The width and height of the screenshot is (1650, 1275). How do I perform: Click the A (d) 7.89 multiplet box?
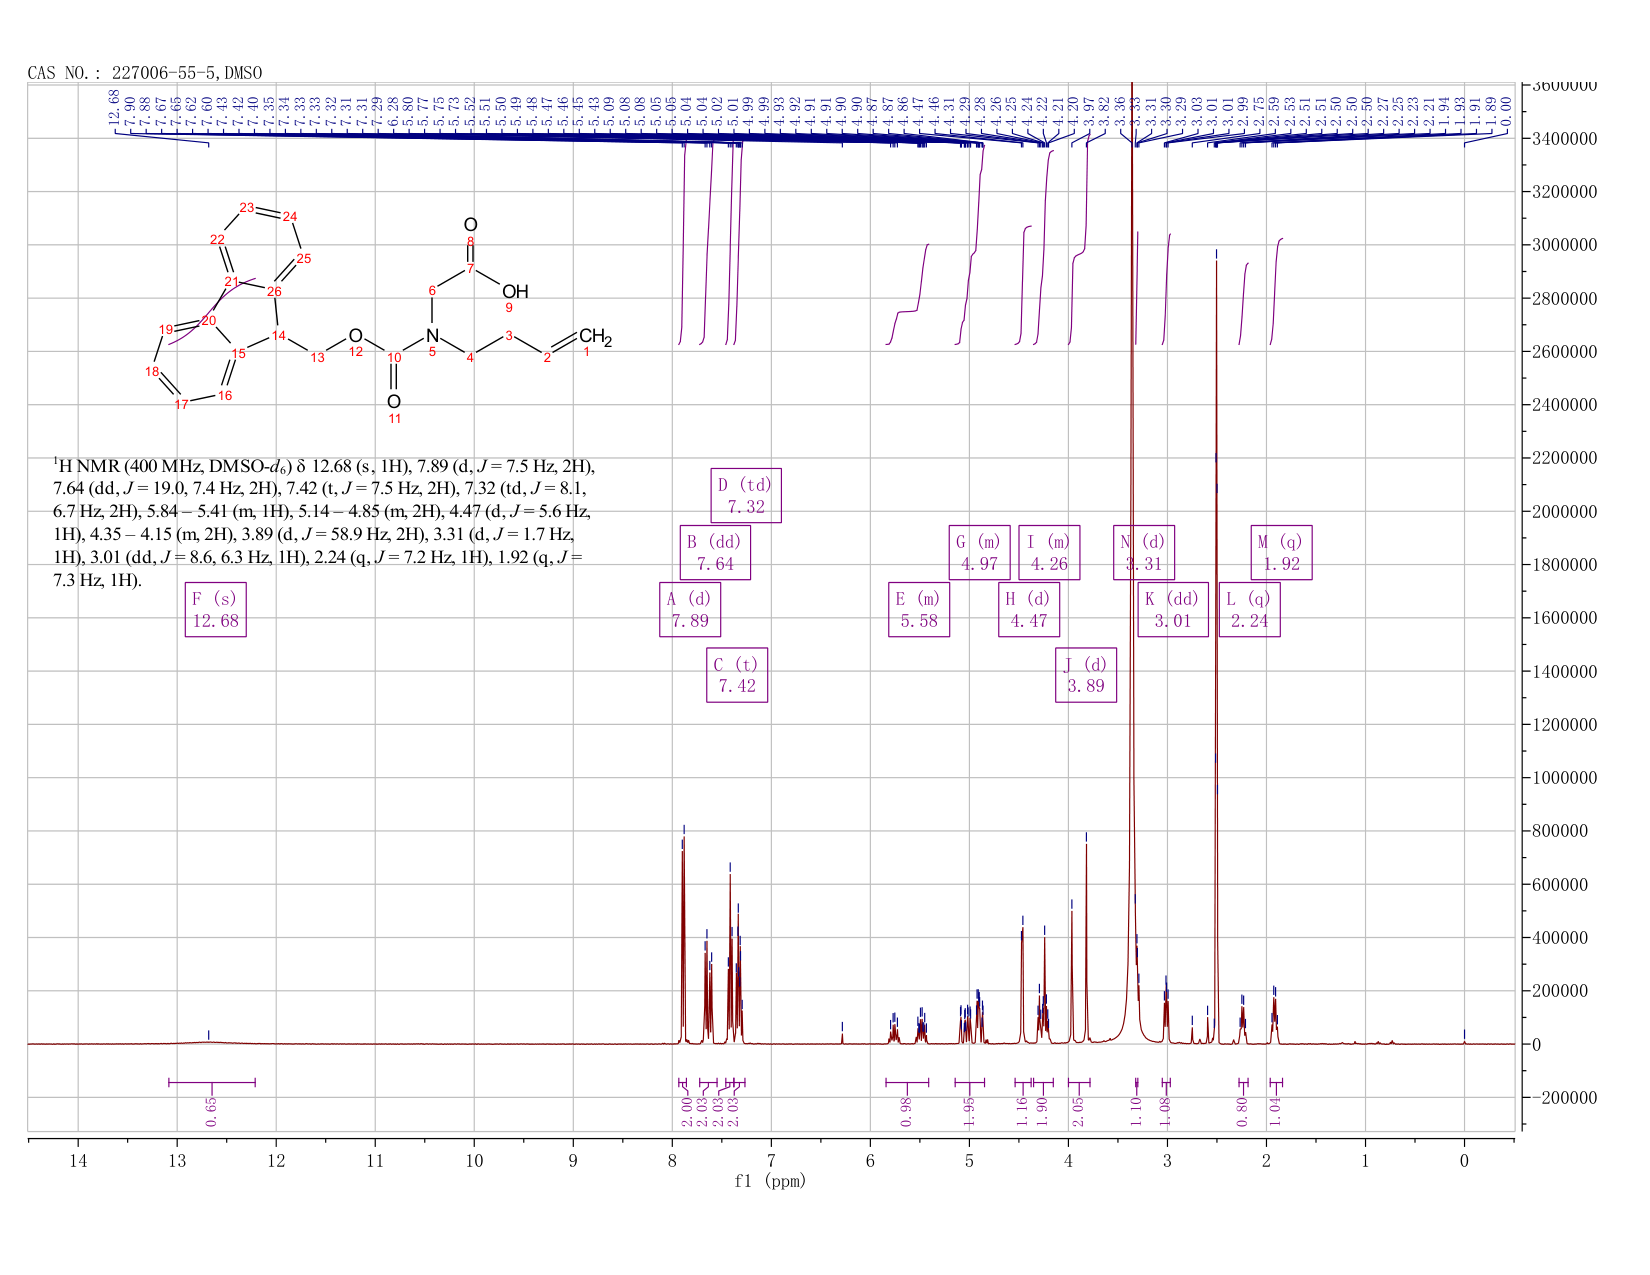point(690,609)
